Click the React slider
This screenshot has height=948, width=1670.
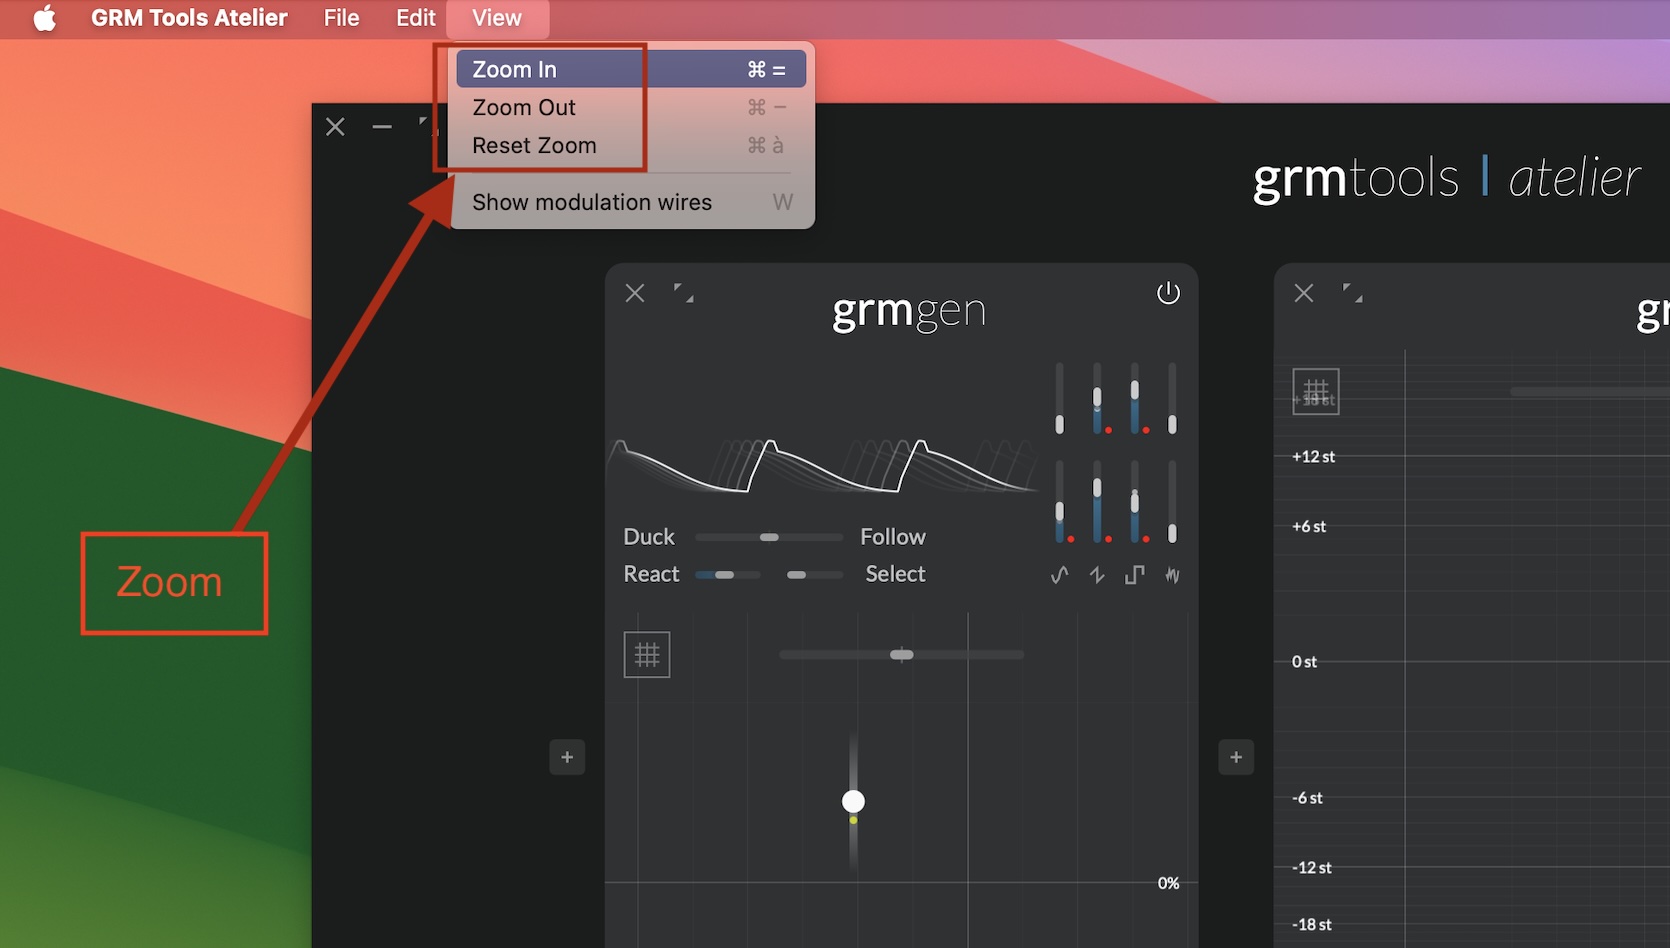728,575
